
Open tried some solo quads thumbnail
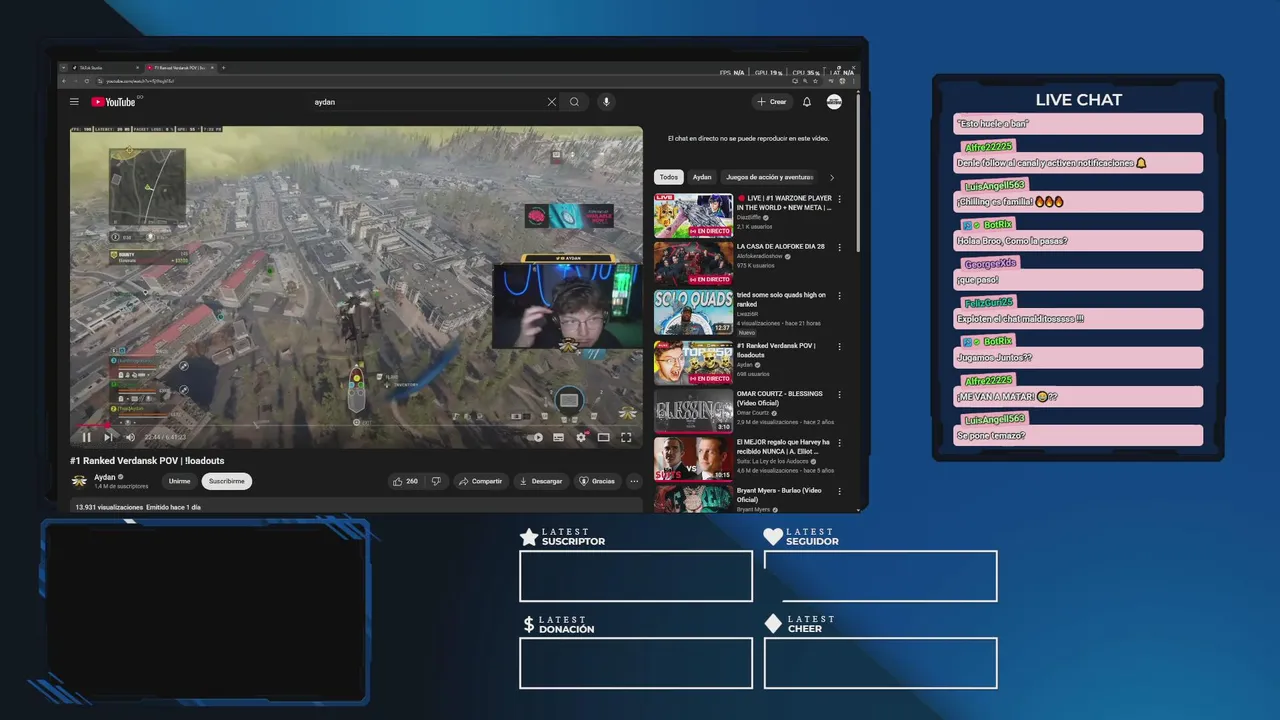click(x=693, y=313)
